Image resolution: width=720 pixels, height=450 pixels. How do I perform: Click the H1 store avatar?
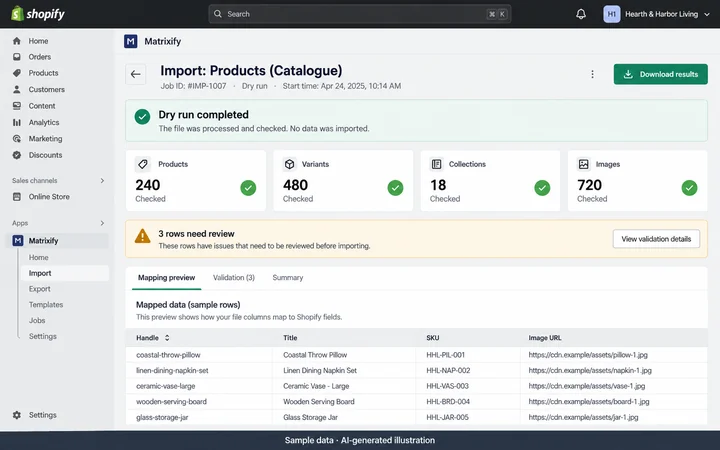612,14
